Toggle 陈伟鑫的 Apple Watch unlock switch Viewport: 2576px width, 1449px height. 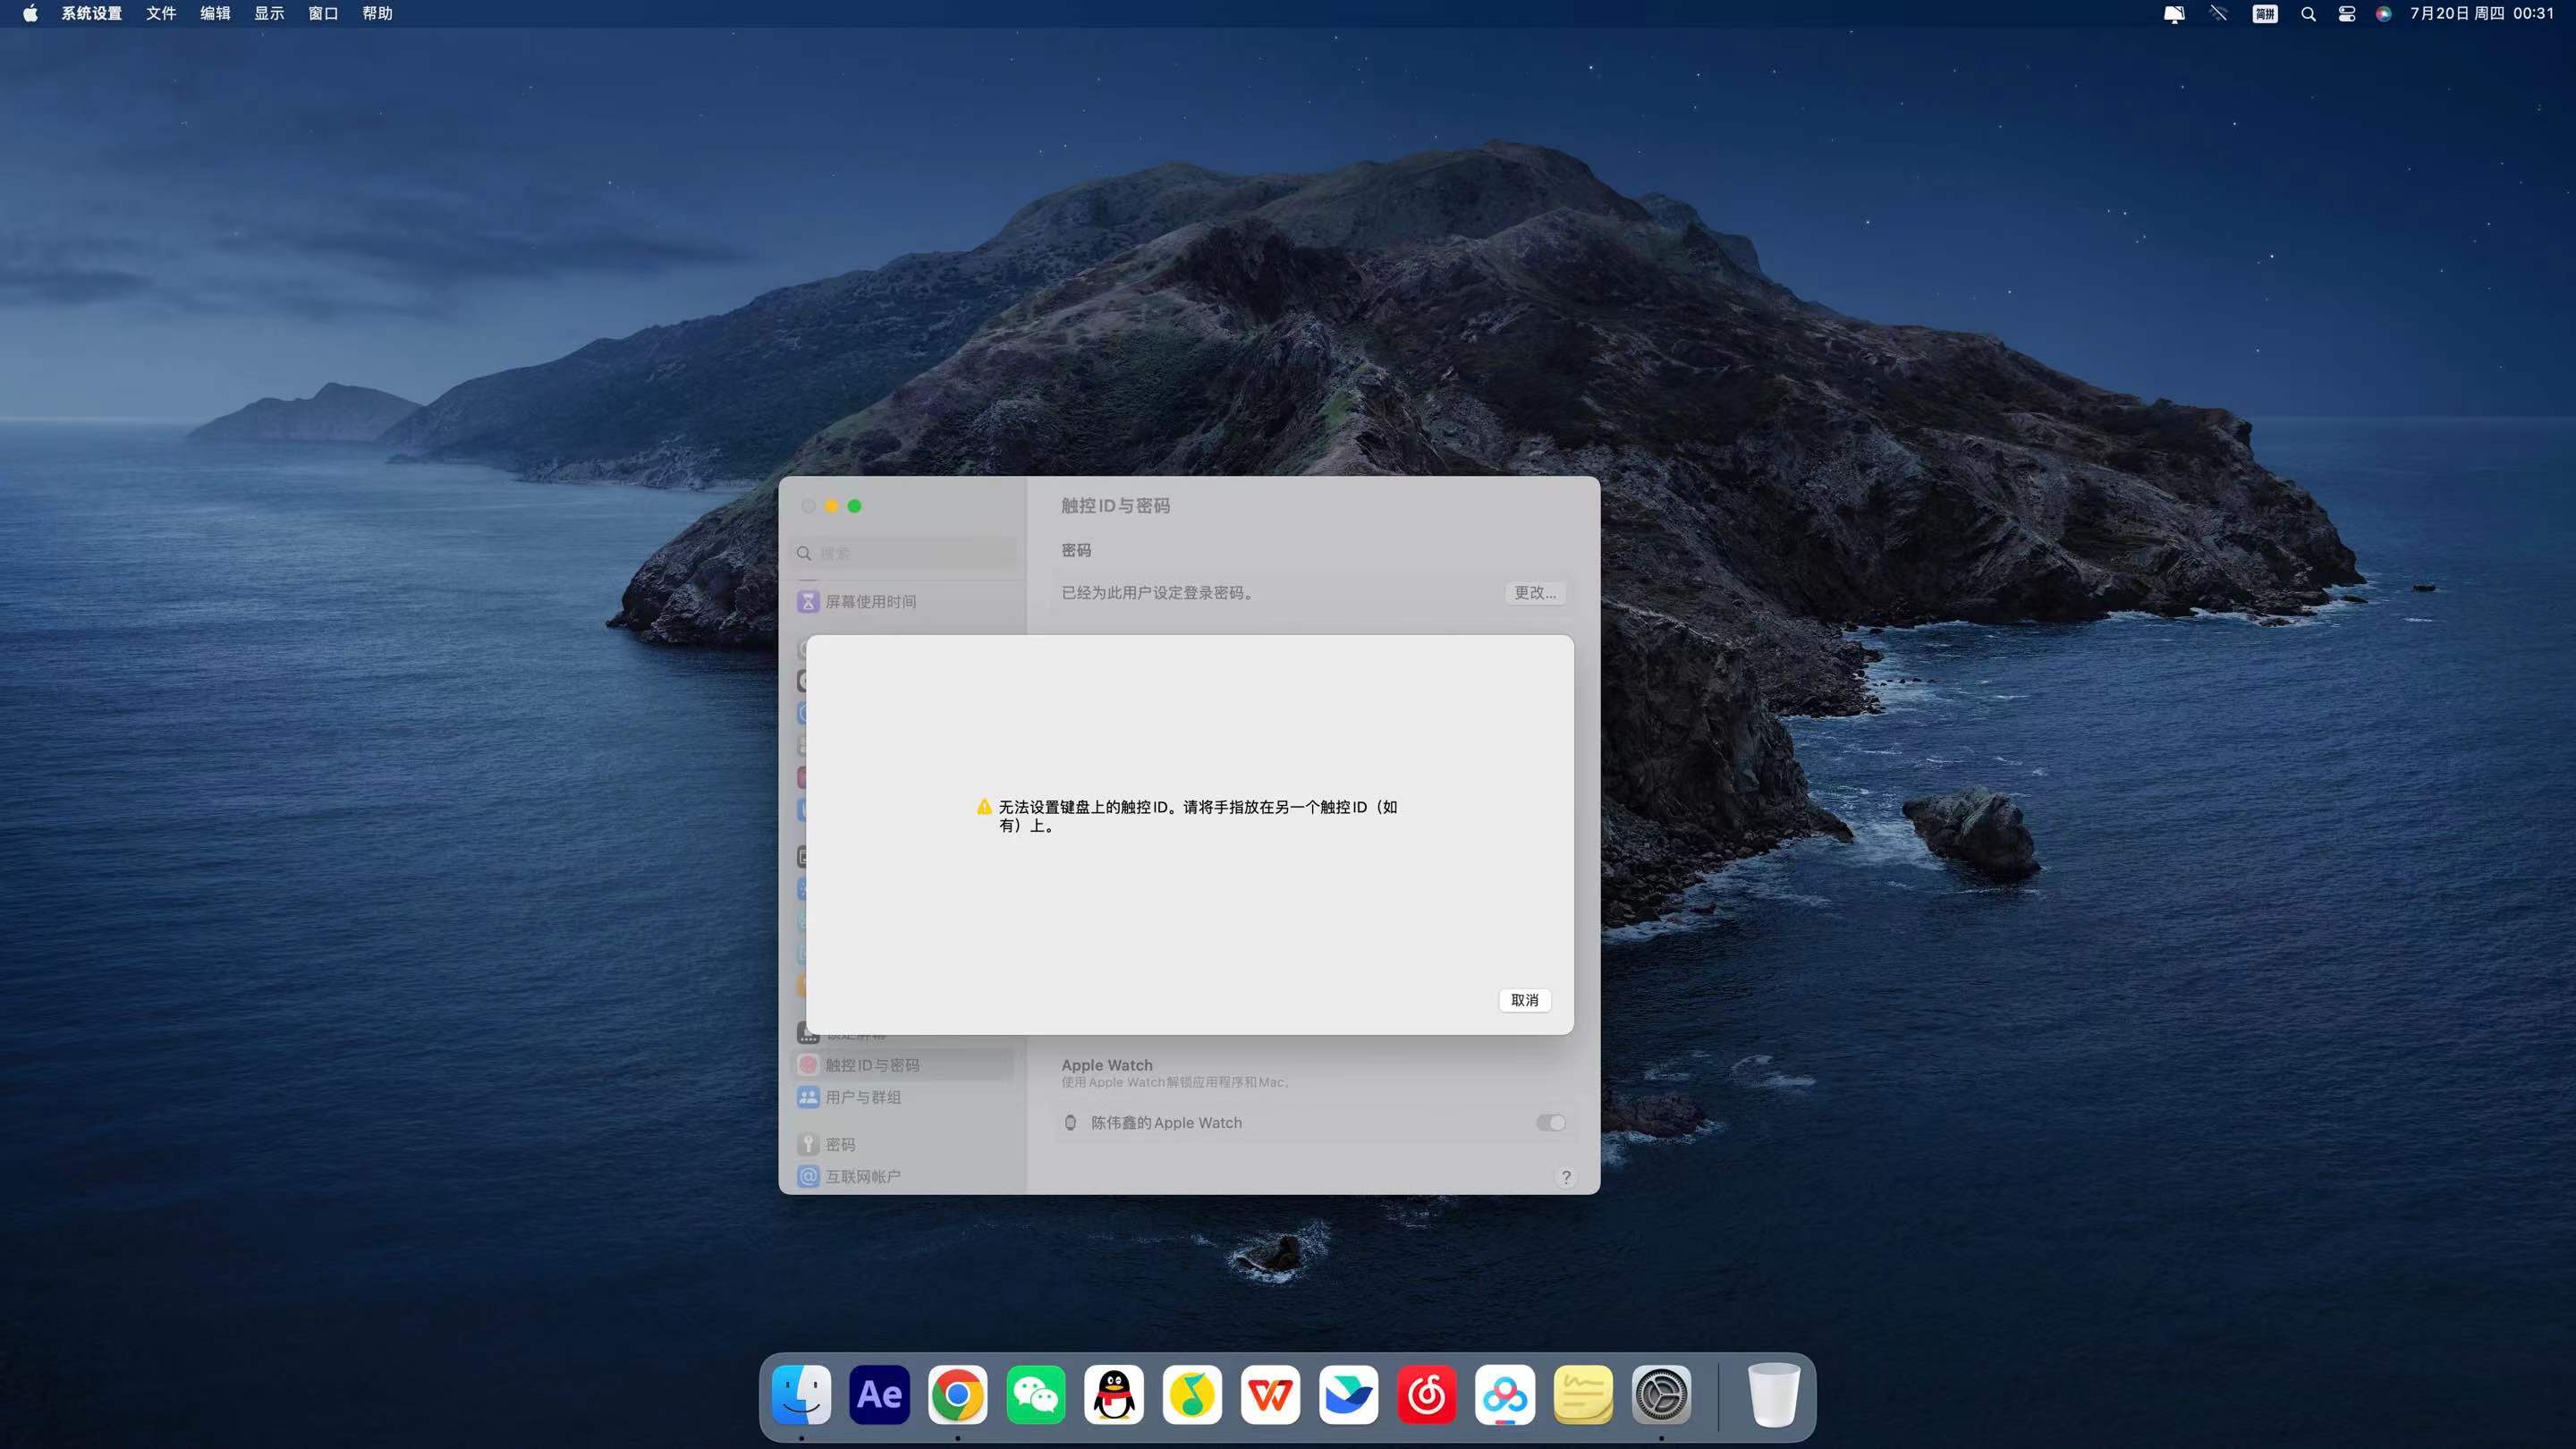tap(1550, 1123)
